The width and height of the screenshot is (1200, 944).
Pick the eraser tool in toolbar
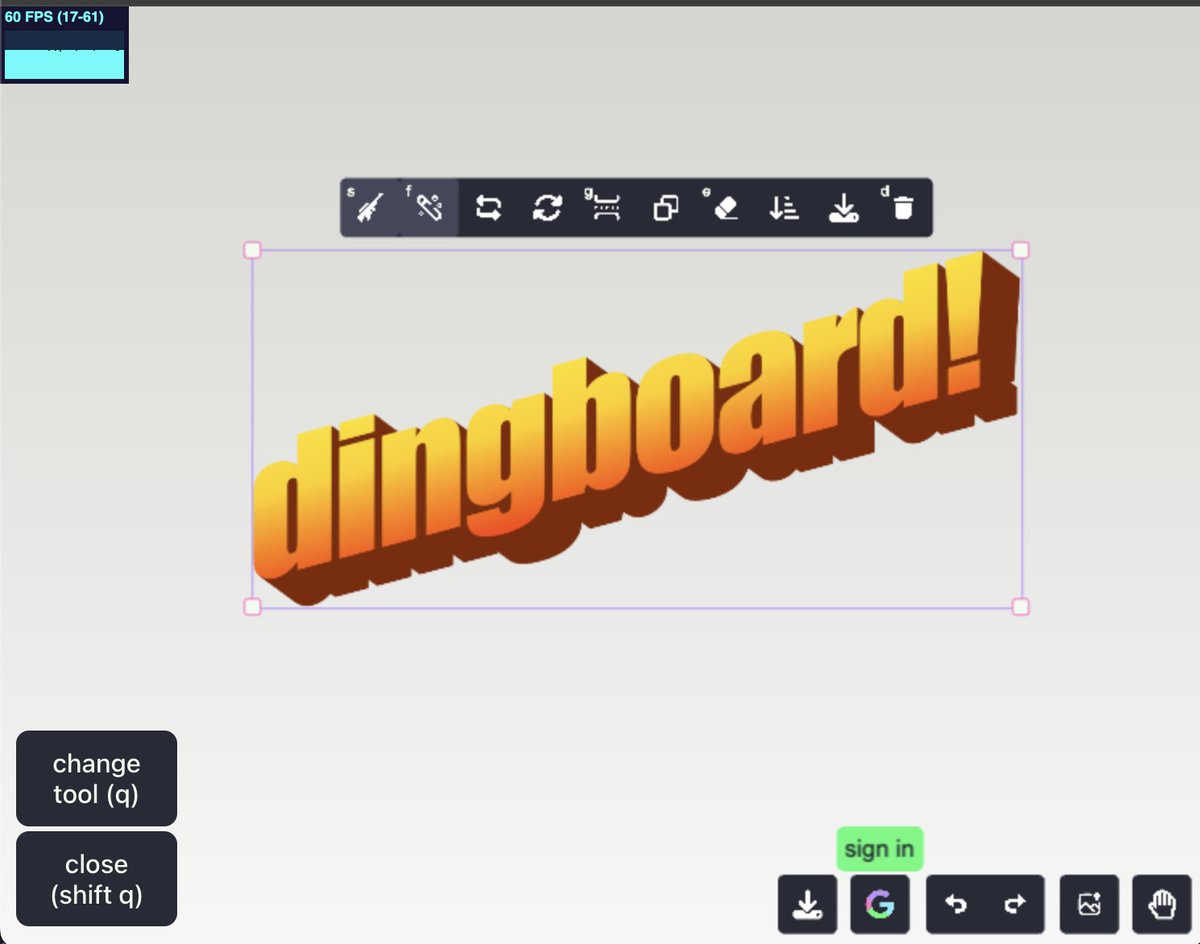tap(726, 208)
